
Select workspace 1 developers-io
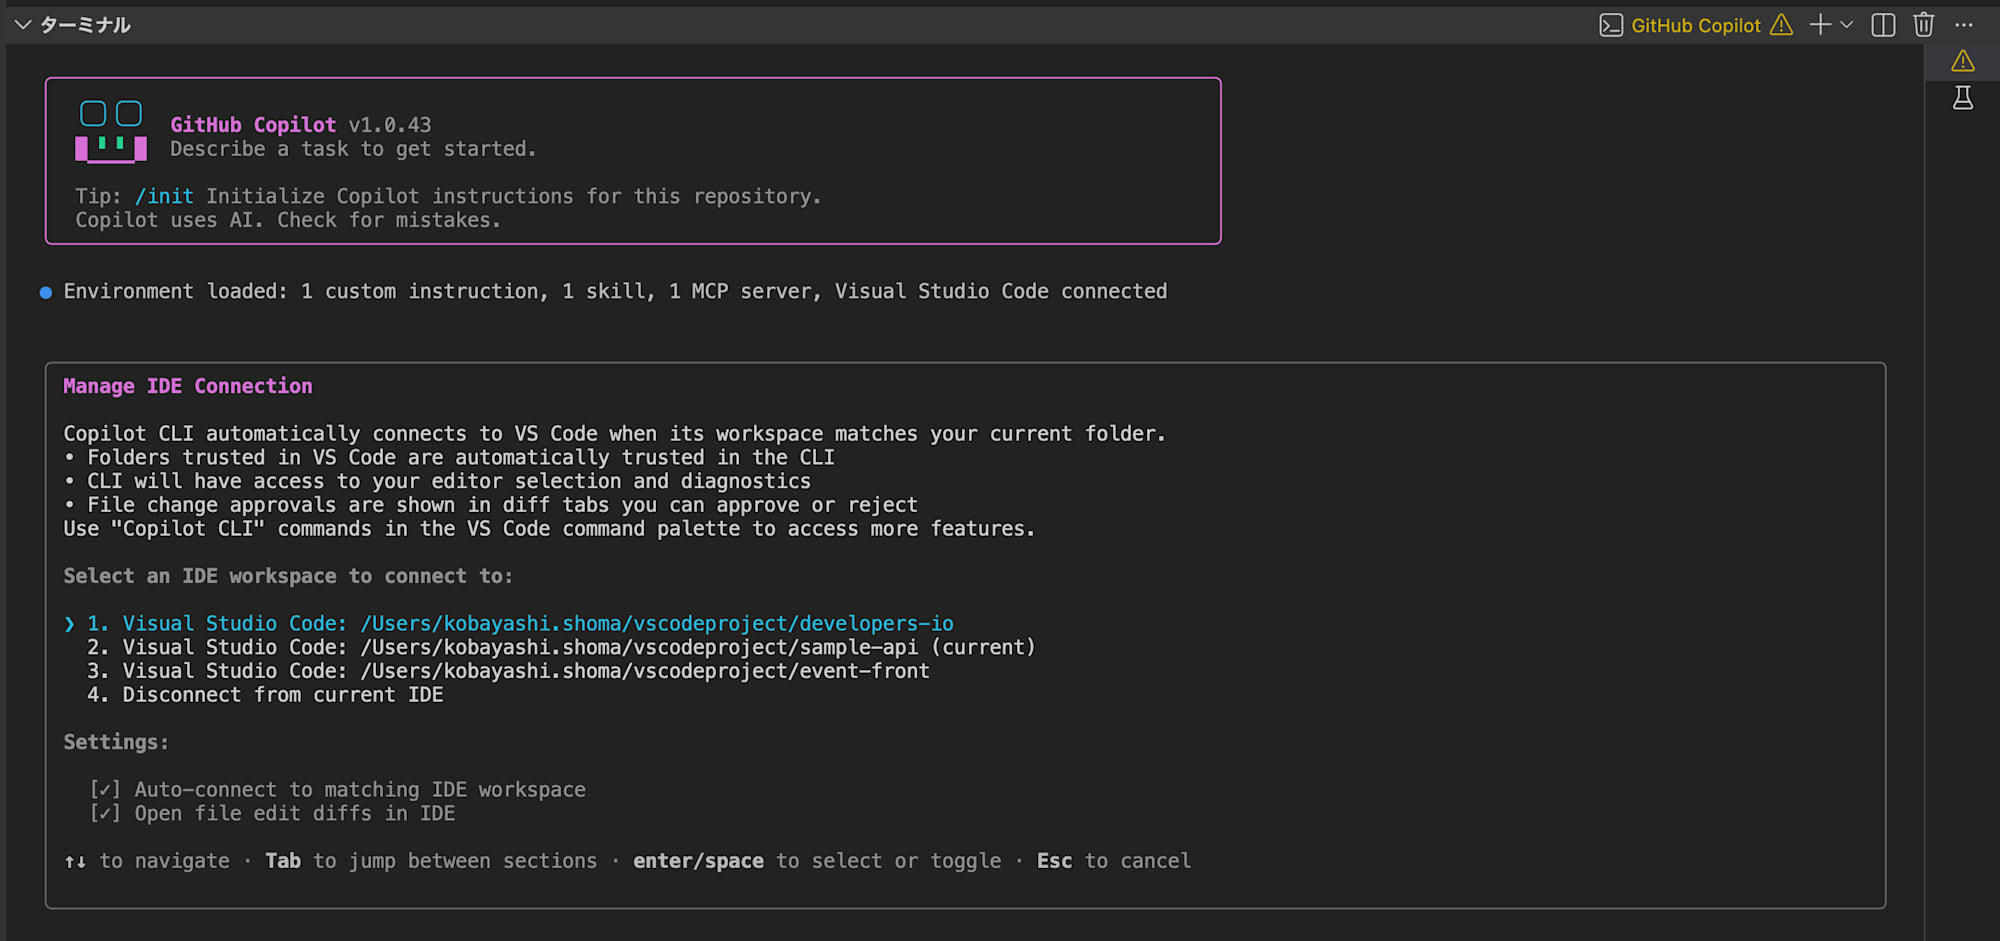(x=520, y=624)
